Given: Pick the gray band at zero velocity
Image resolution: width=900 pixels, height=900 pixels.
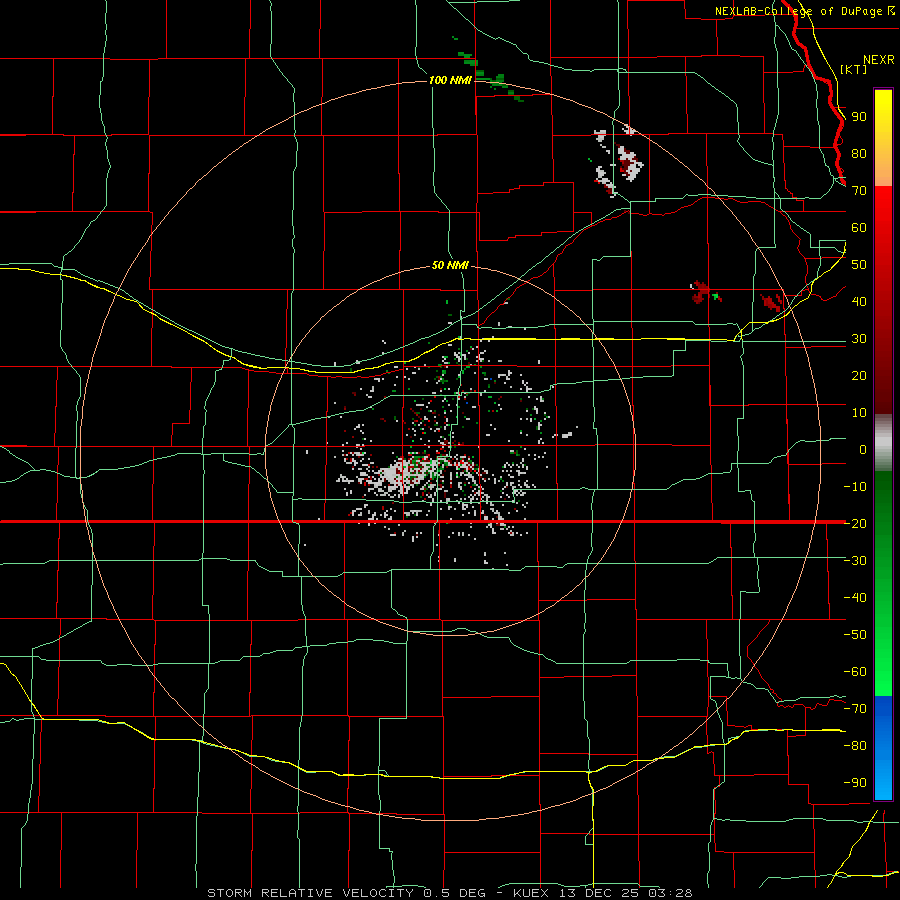Looking at the screenshot, I should [883, 443].
